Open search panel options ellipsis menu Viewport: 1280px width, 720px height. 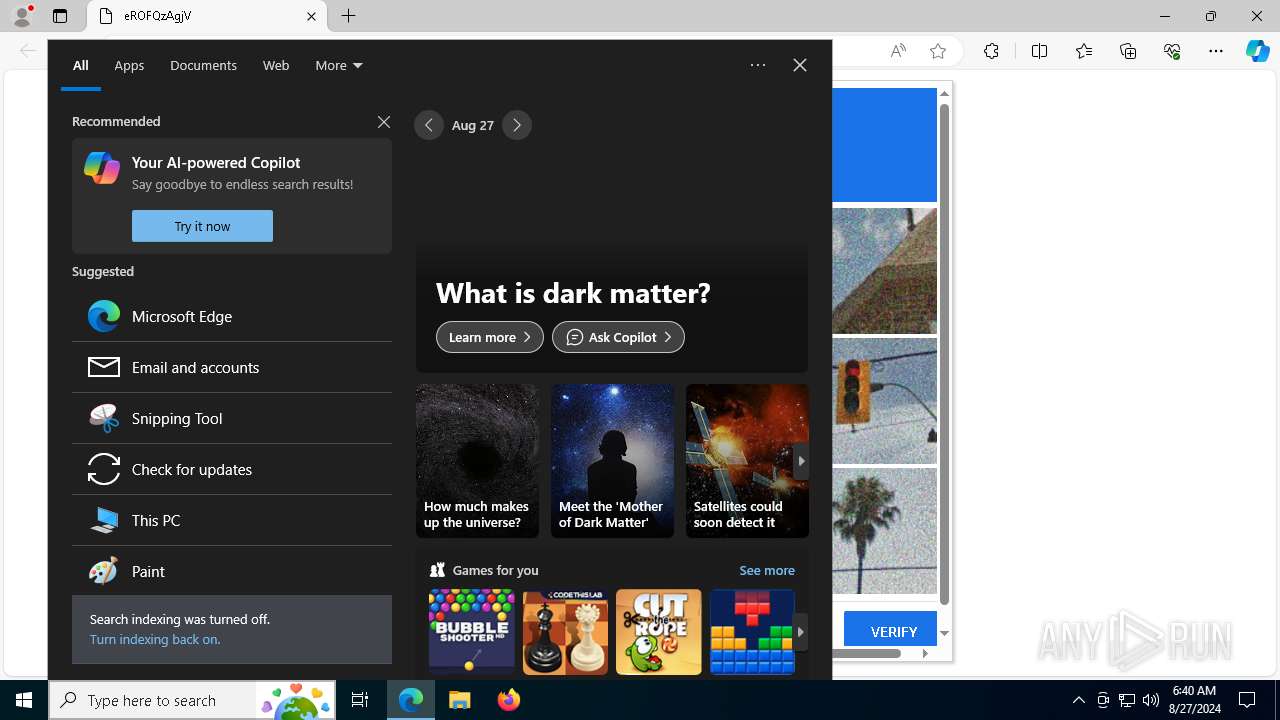[x=758, y=65]
